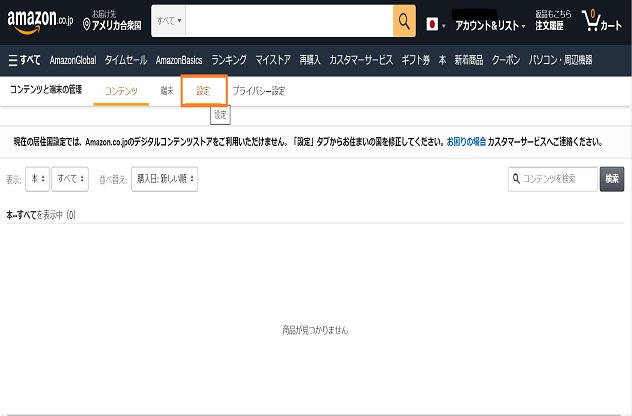Click the orange search magnifier button
Viewport: 632px width, 416px height.
pos(404,21)
